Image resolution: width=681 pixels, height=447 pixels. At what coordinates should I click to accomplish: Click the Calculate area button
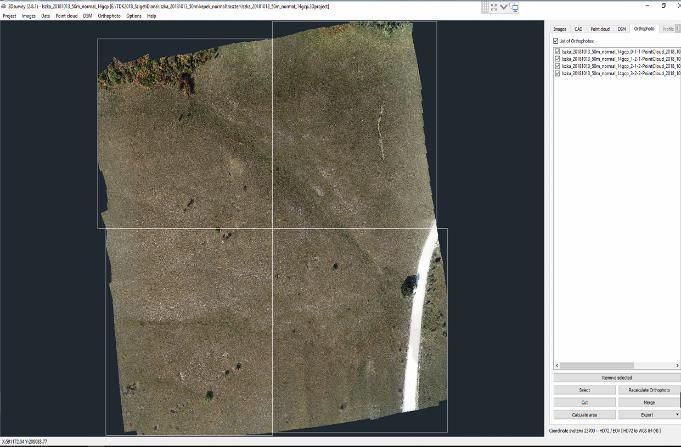tap(585, 415)
